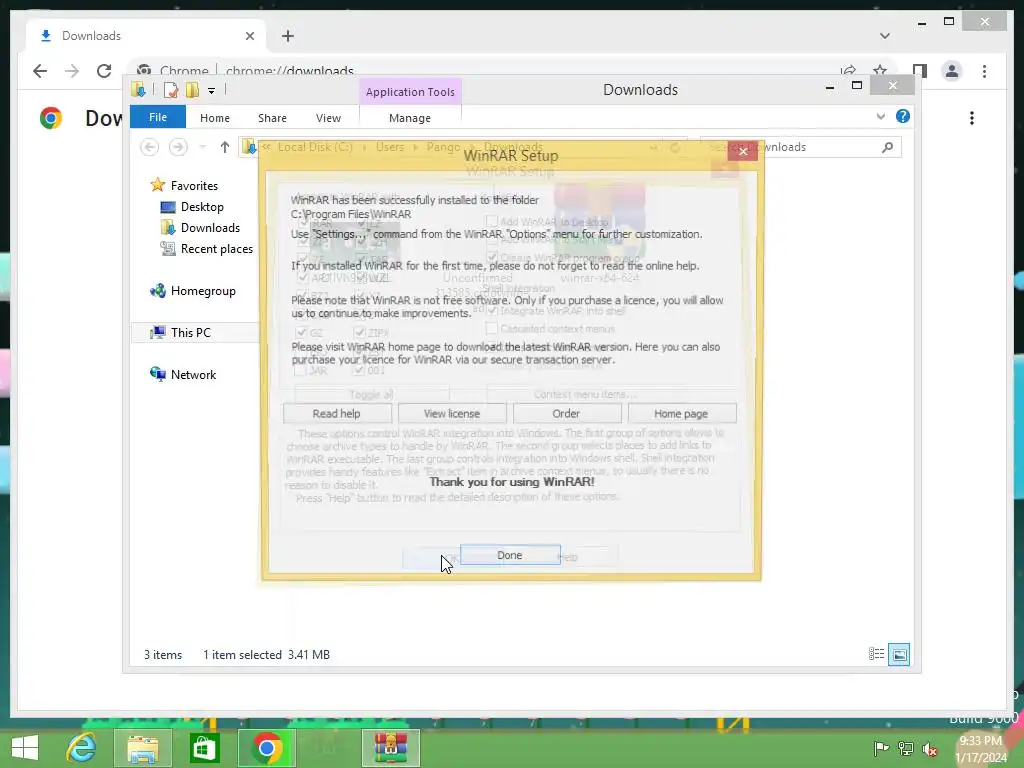Open File menu in Explorer ribbon

(x=158, y=117)
